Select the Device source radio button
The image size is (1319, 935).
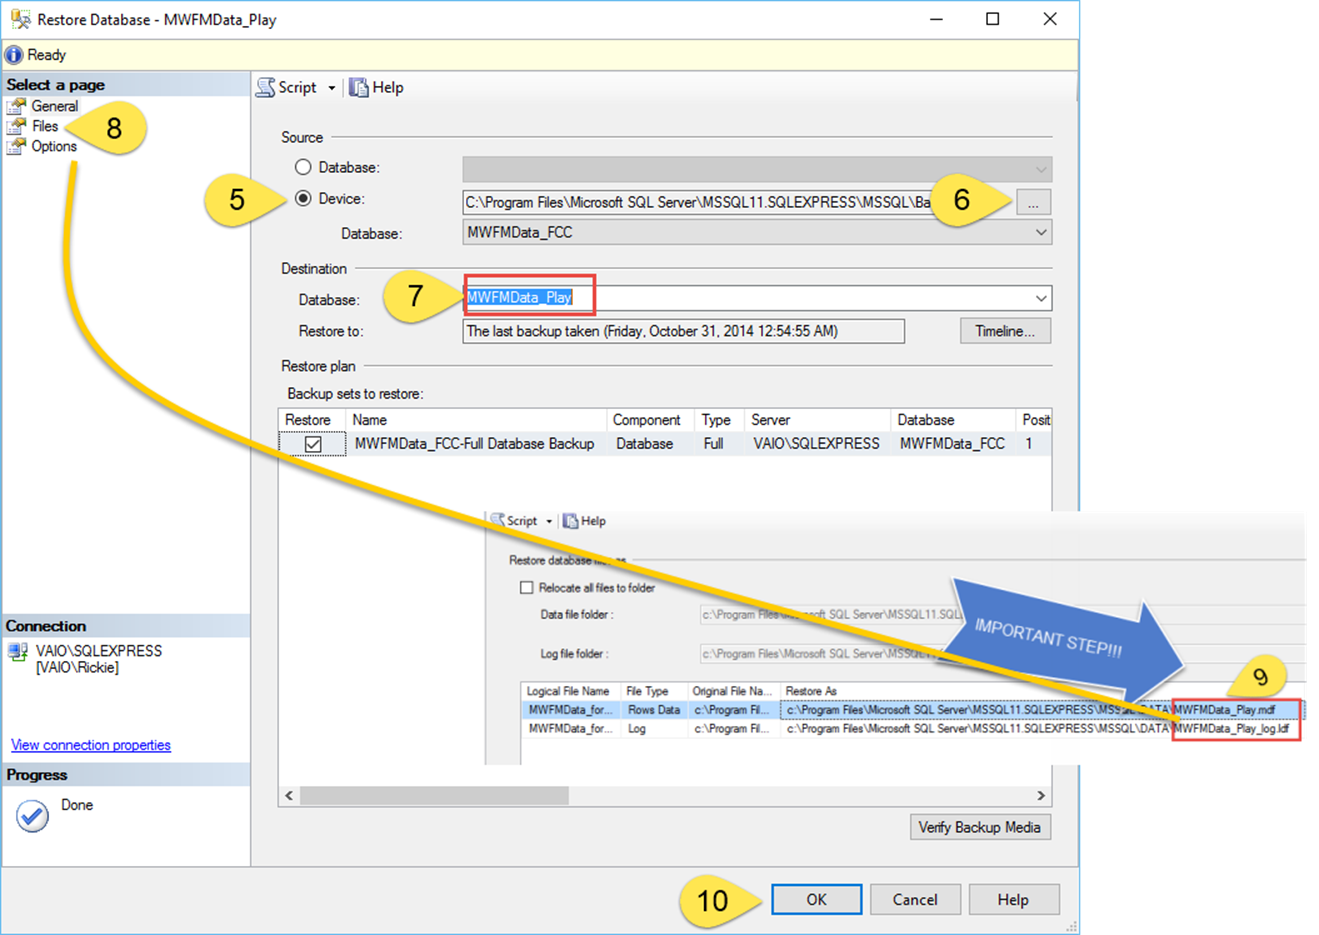[x=303, y=199]
